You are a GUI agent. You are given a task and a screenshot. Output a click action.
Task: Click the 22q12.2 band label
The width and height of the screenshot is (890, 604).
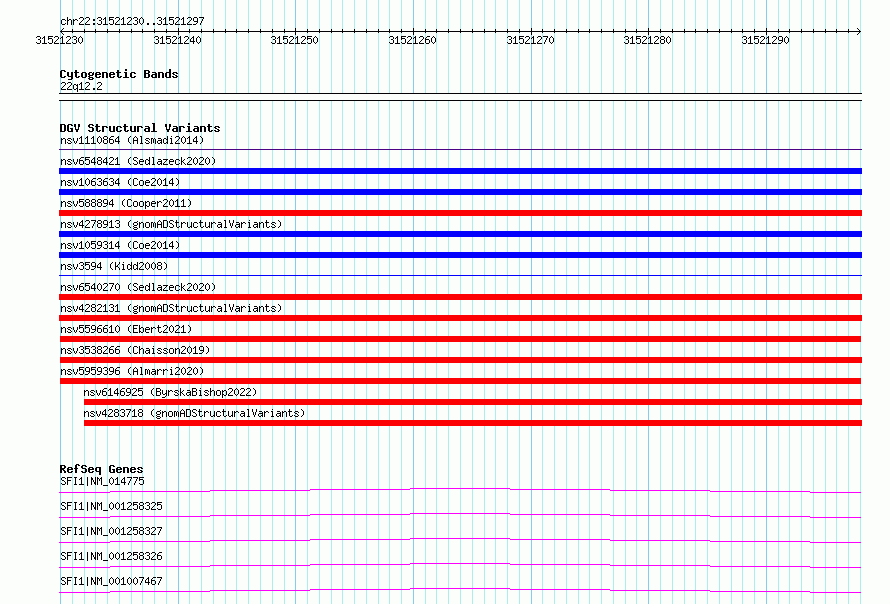pos(81,86)
